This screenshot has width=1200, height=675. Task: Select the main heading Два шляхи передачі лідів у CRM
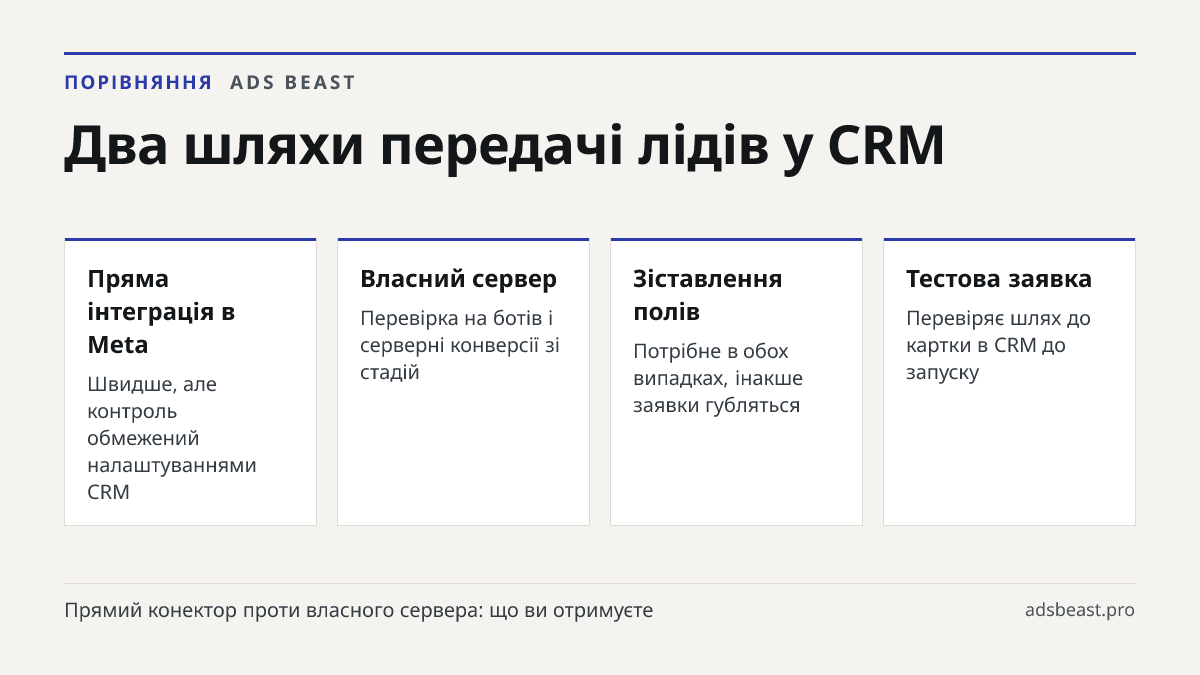coord(505,146)
